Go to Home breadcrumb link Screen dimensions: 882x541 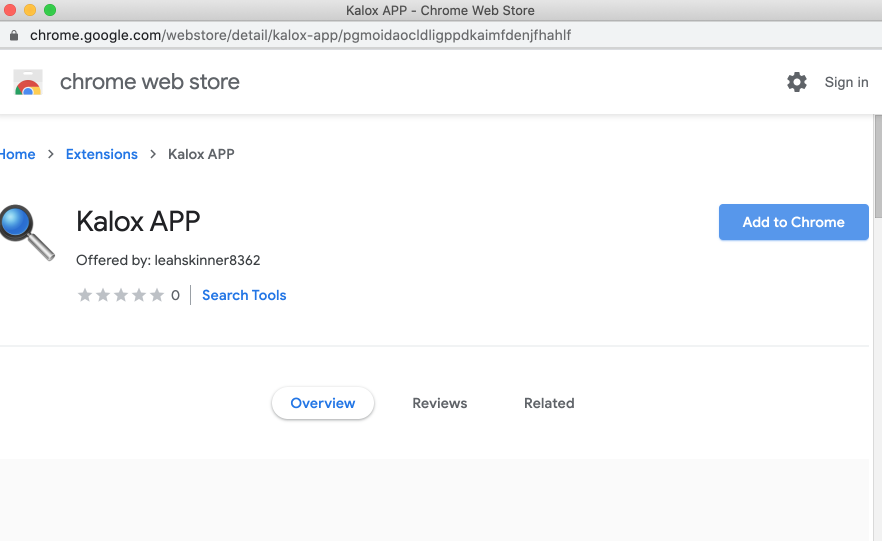pos(17,154)
